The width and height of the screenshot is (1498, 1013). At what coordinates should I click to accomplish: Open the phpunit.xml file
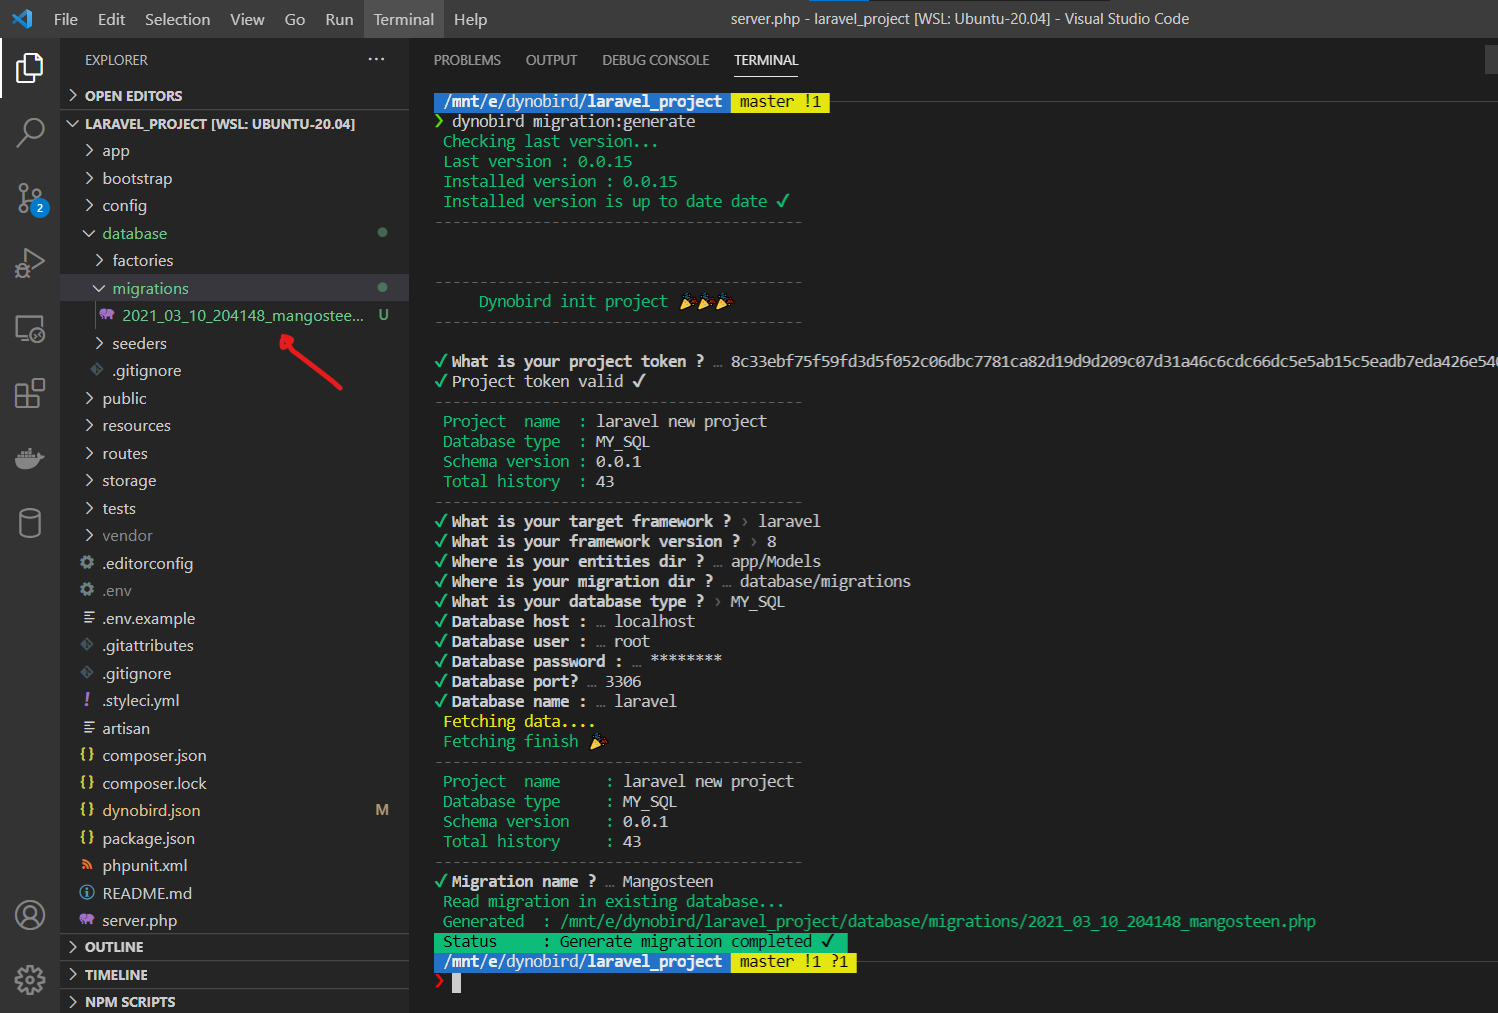[x=234, y=866]
